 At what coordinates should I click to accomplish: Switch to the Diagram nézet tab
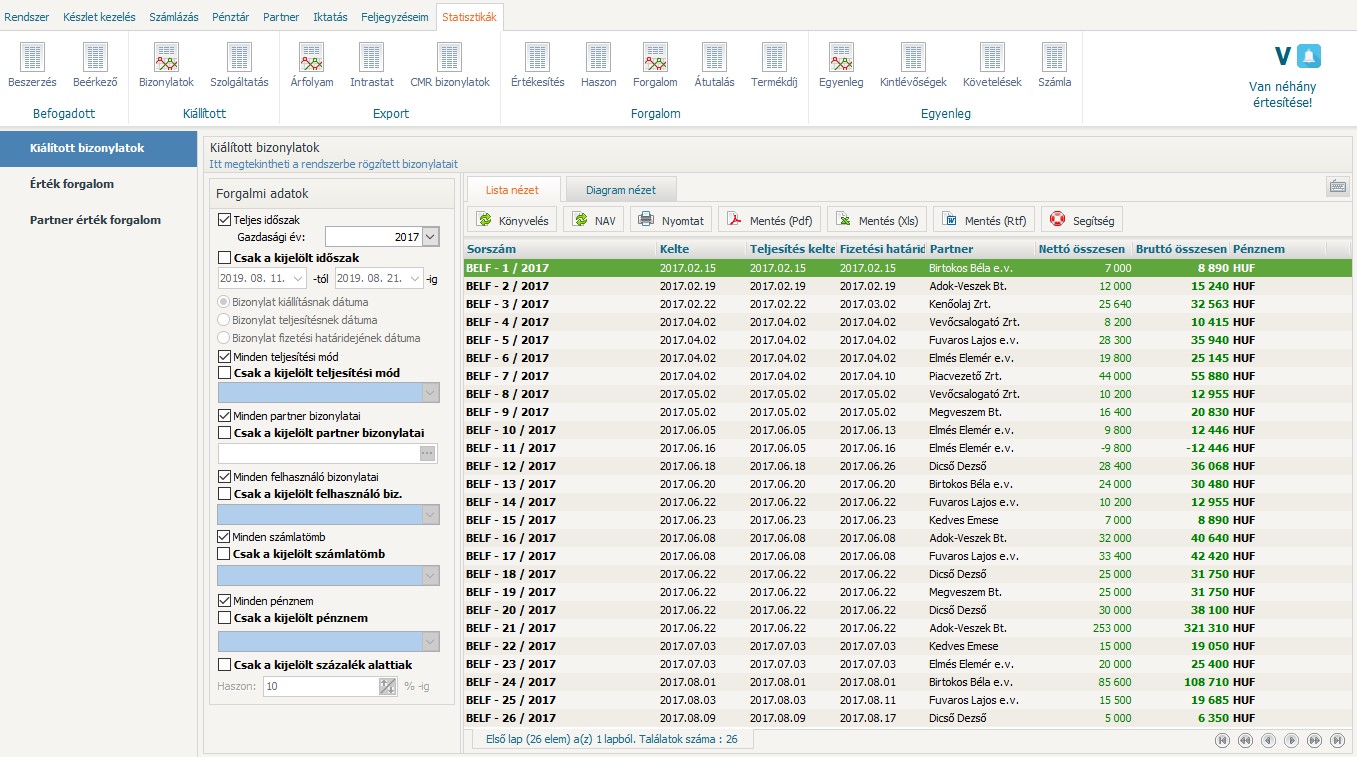tap(621, 189)
